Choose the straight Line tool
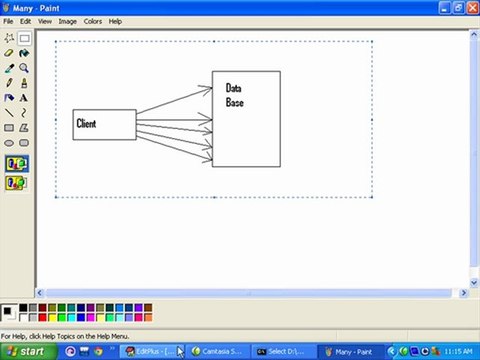 pyautogui.click(x=9, y=113)
